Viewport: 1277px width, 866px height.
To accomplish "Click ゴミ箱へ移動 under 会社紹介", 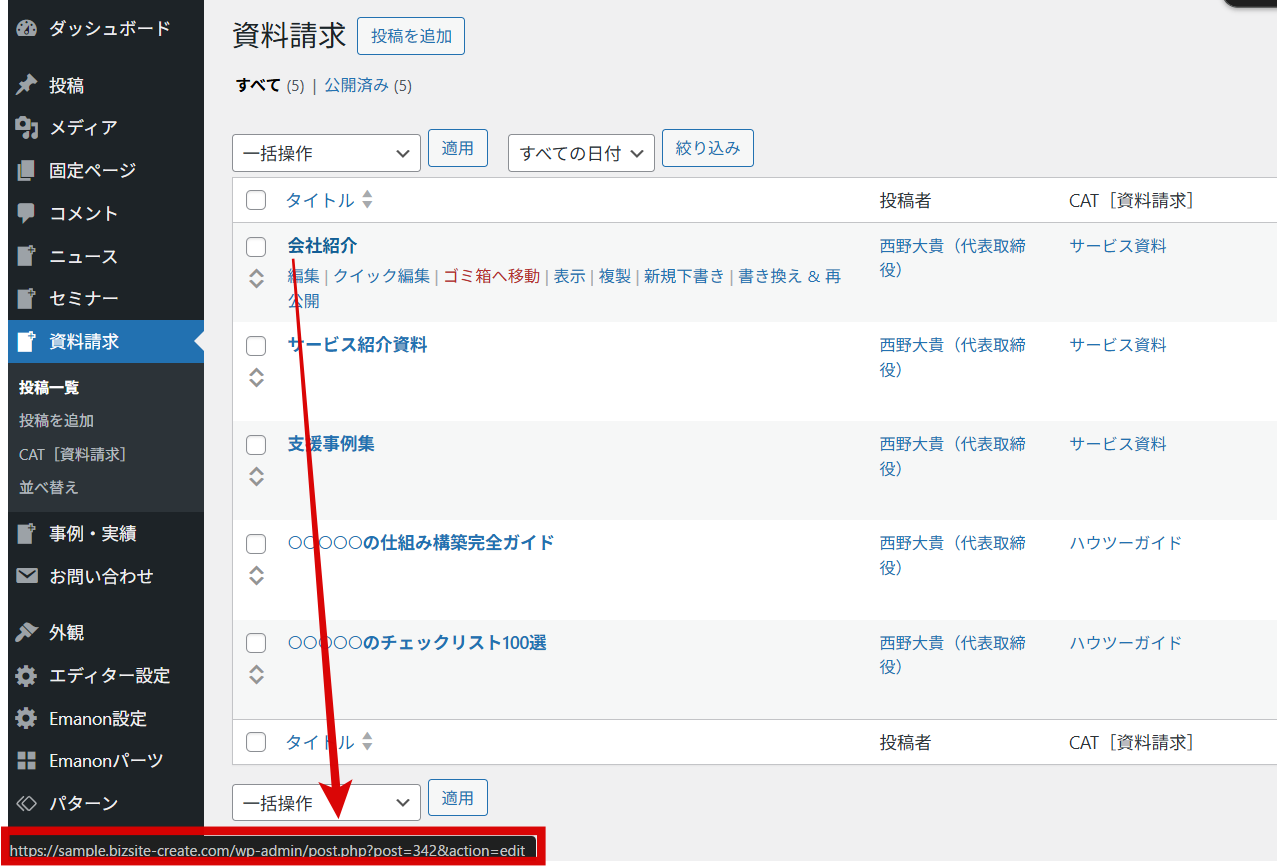I will click(x=491, y=276).
